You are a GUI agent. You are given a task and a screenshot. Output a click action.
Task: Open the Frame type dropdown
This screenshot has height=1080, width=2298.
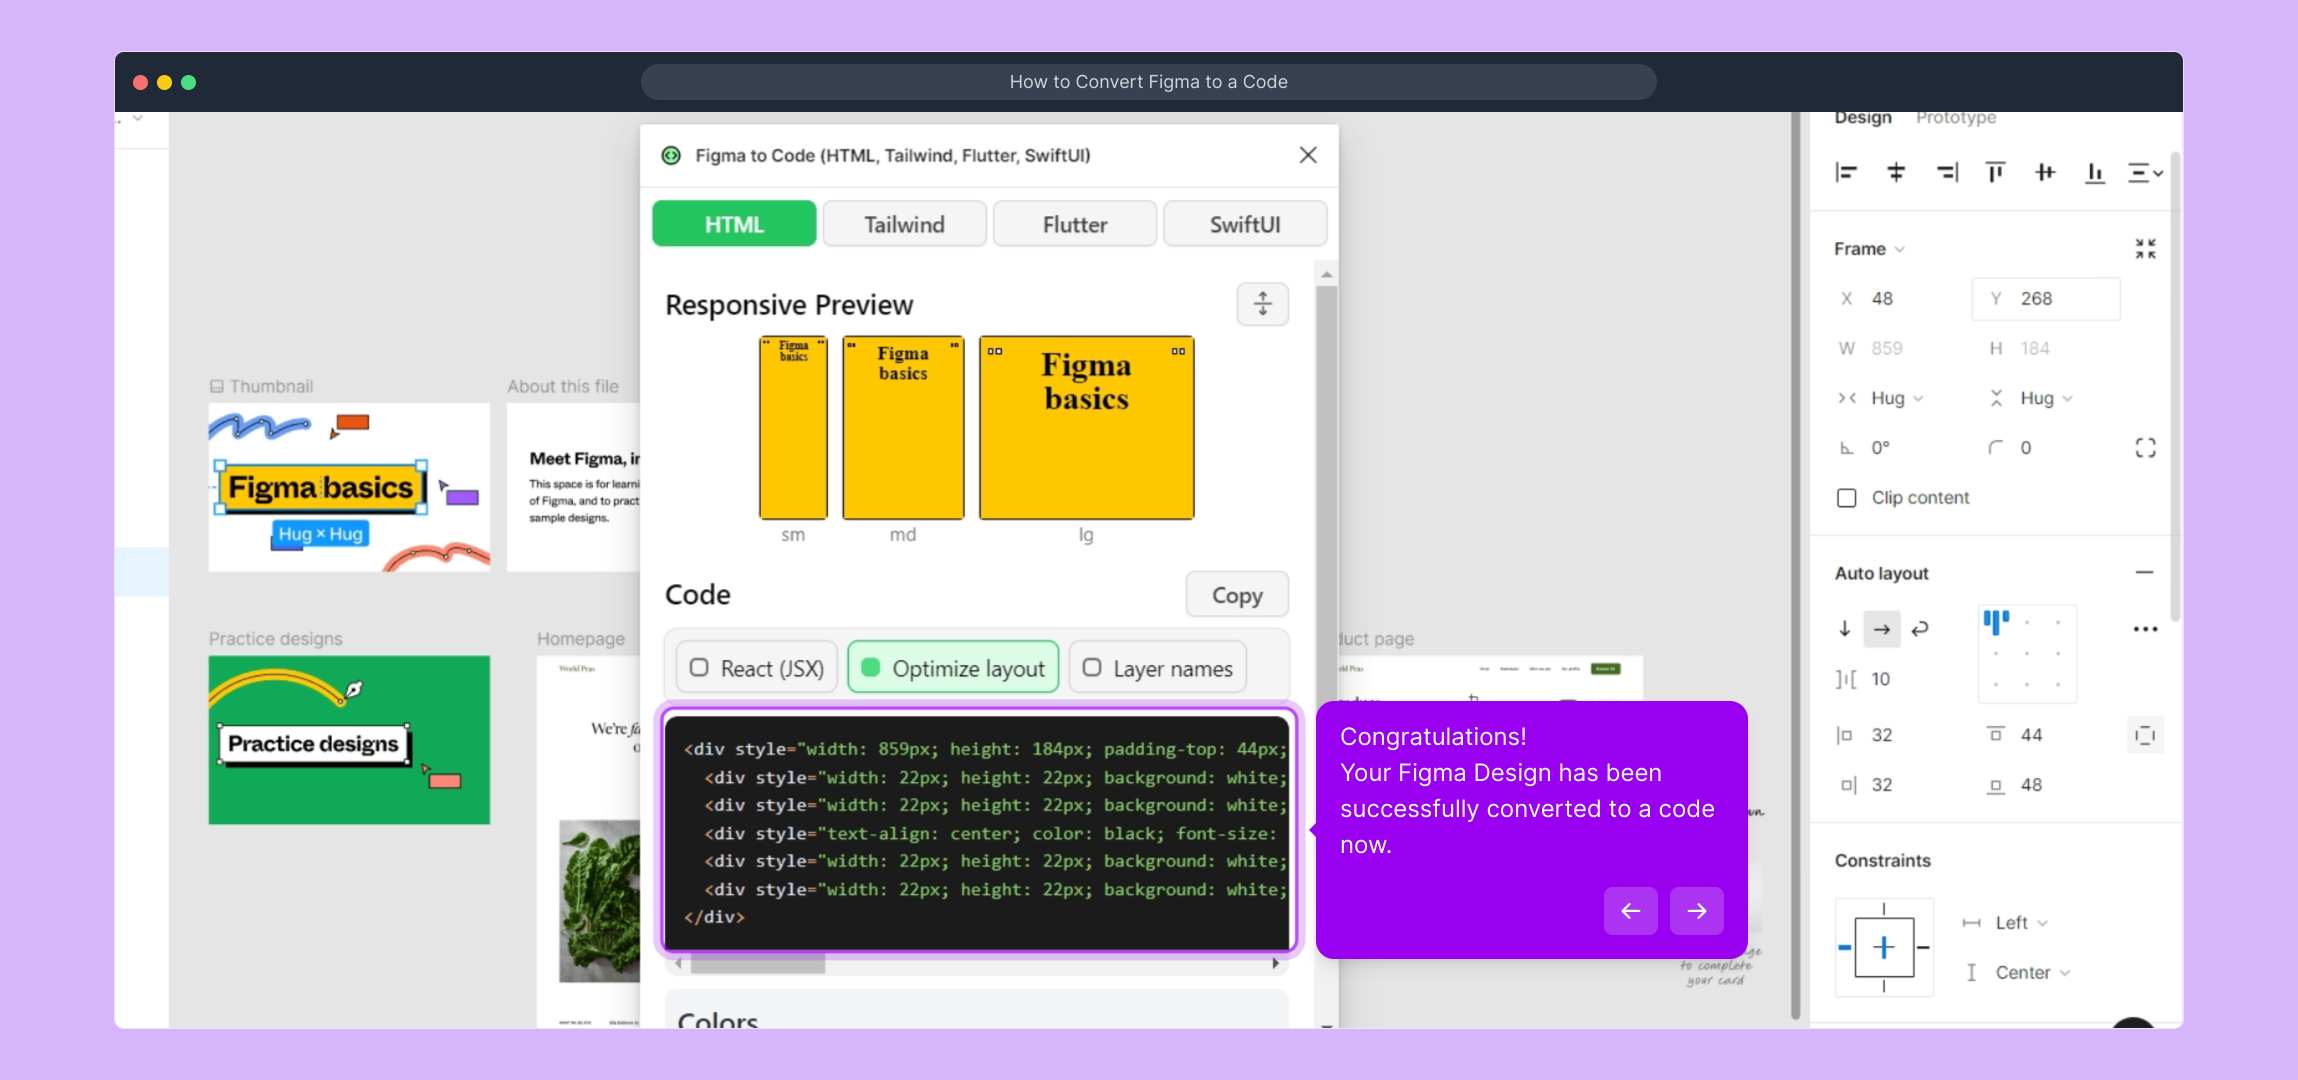tap(1869, 249)
